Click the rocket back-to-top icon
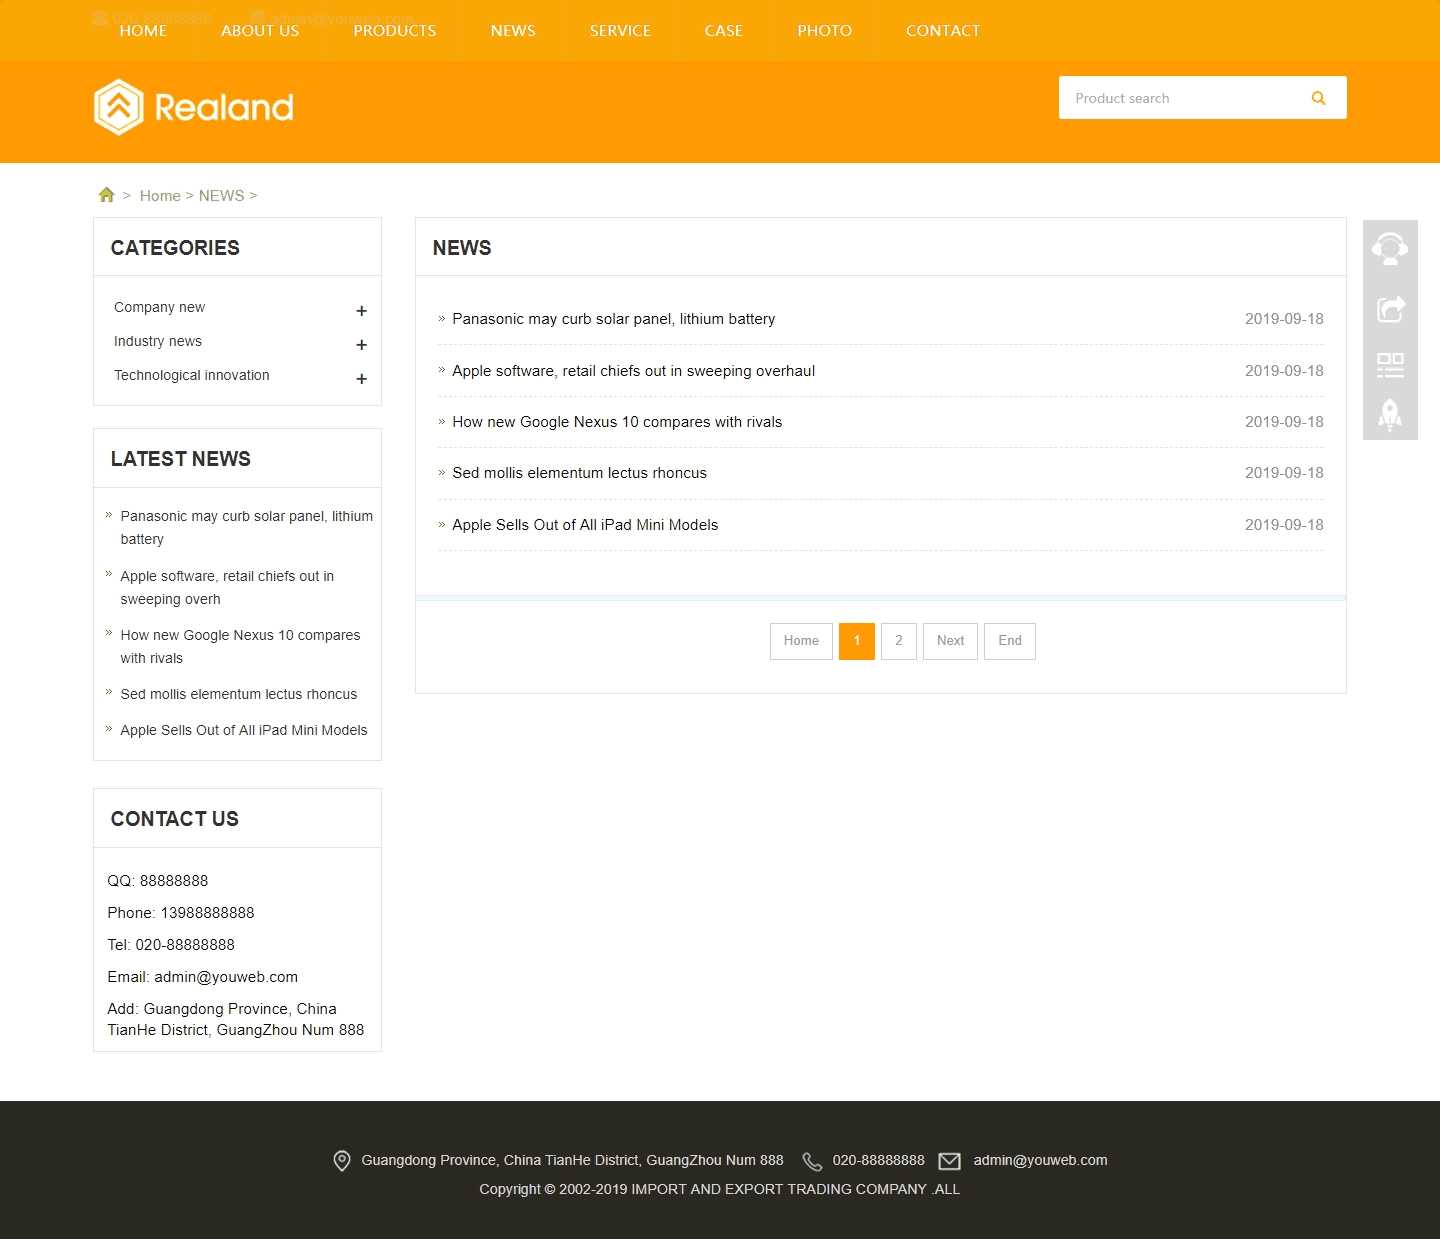This screenshot has height=1239, width=1440. coord(1390,414)
